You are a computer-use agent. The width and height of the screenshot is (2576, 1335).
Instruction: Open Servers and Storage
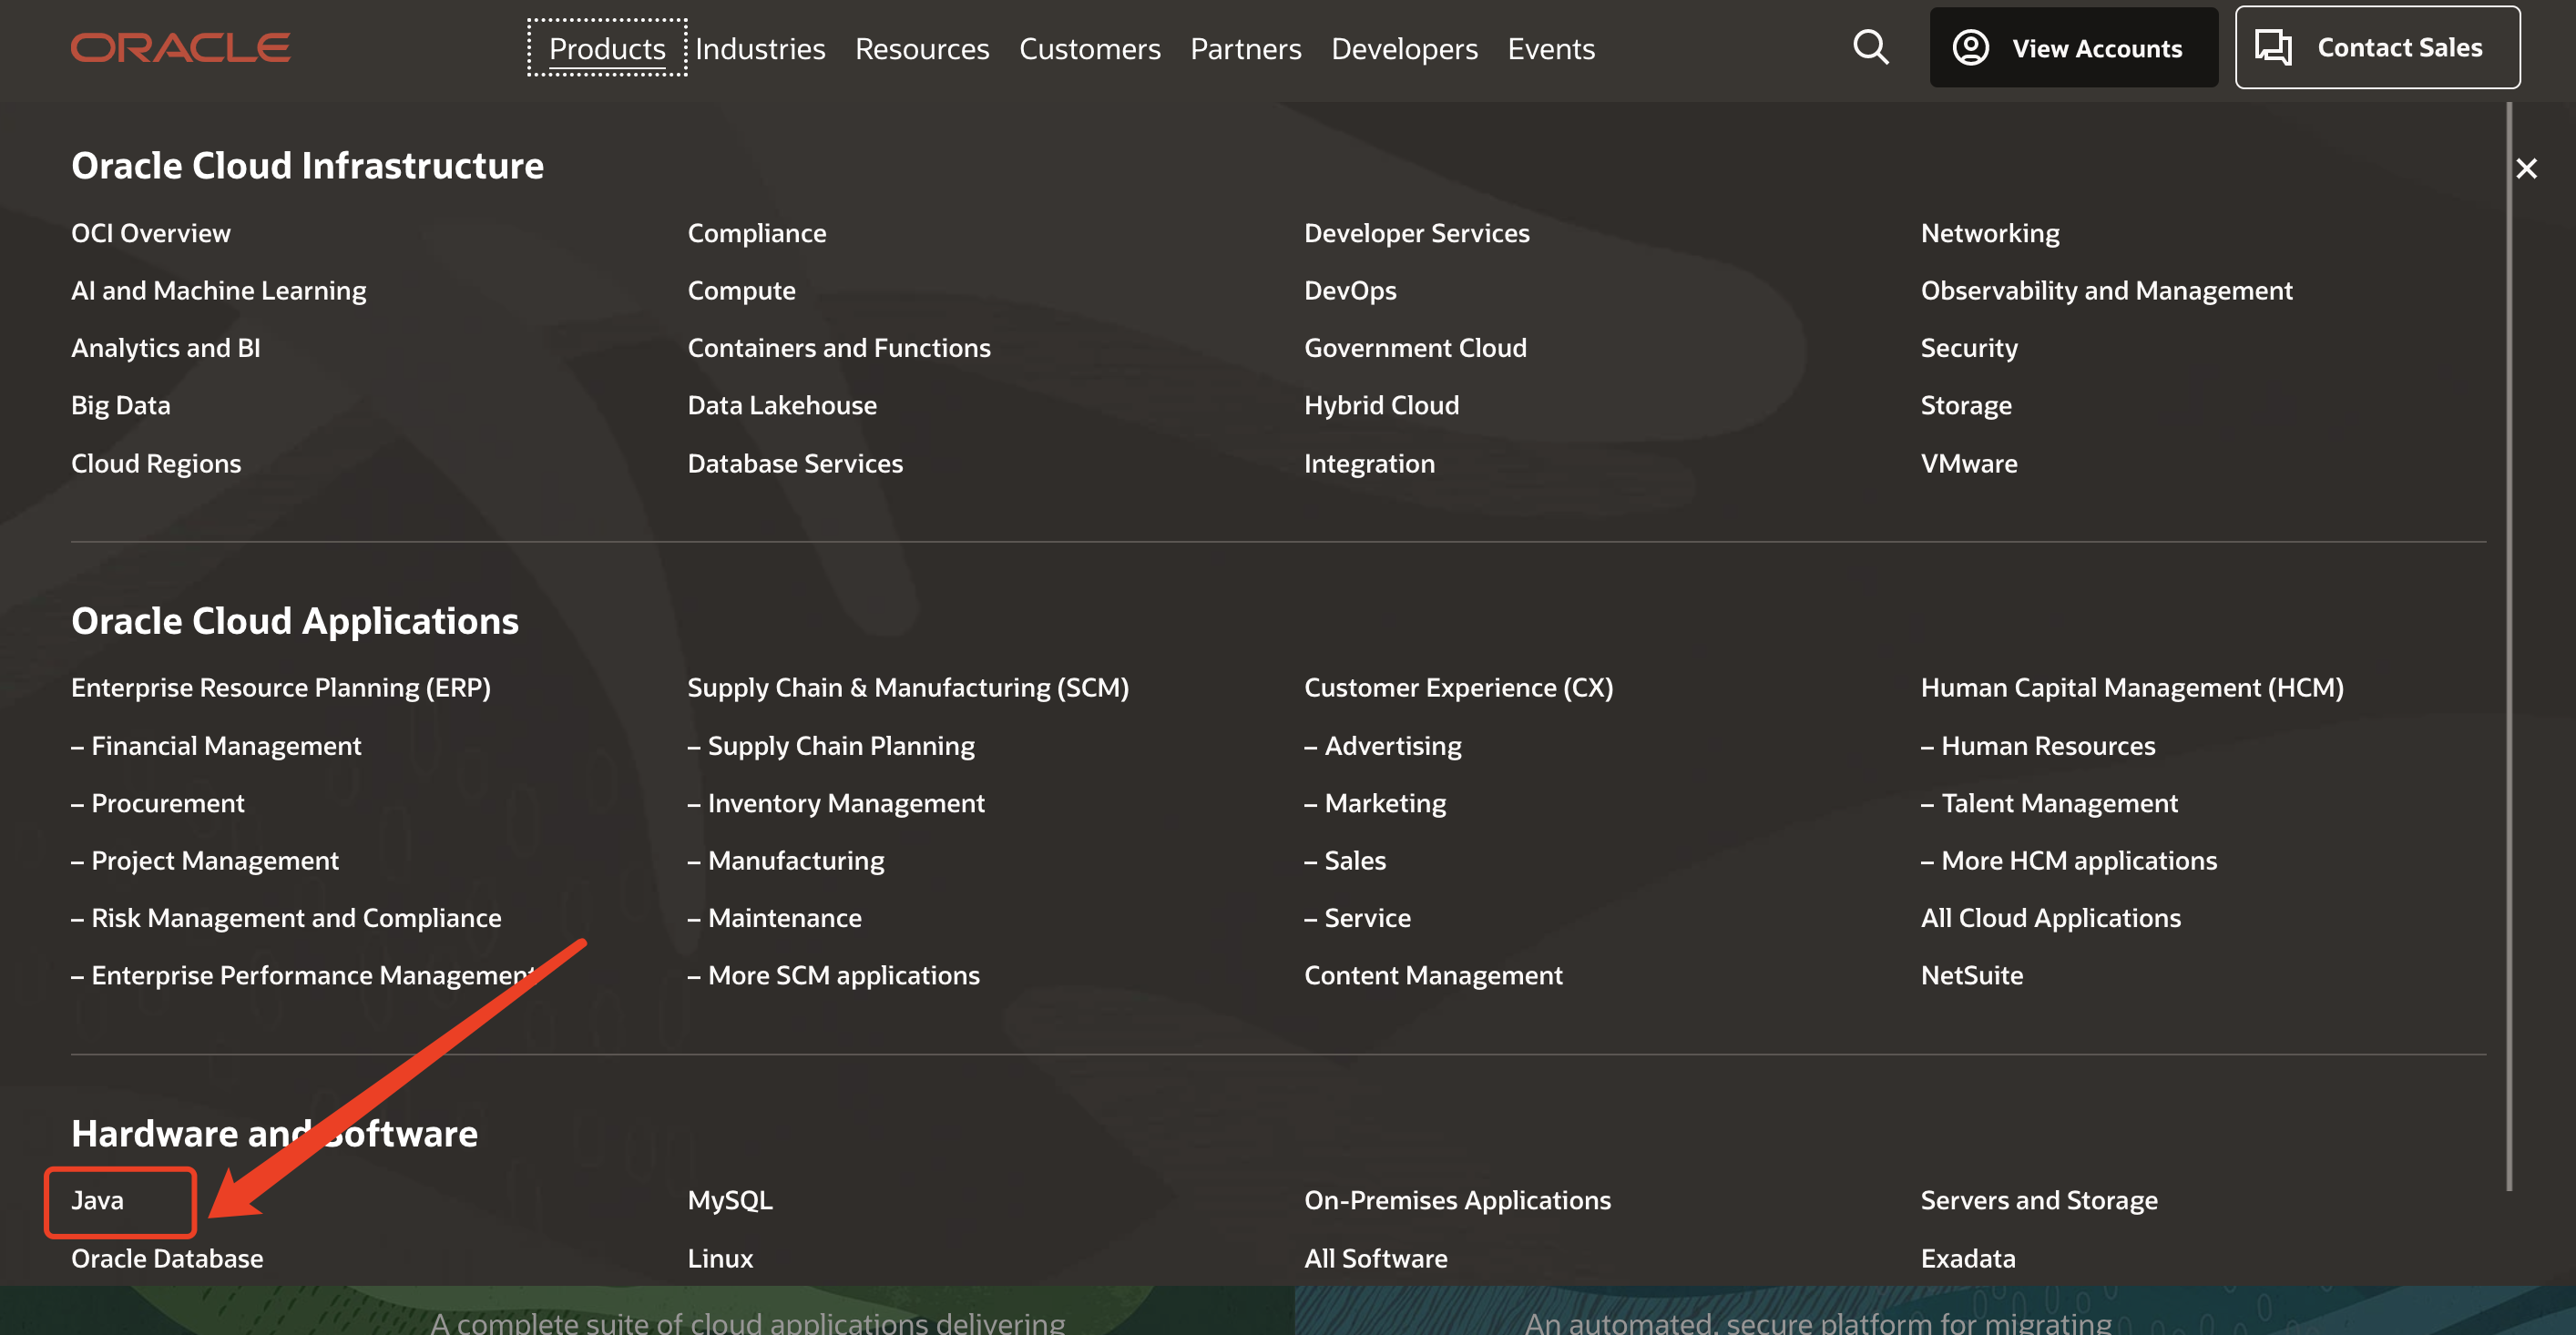pos(2039,1200)
